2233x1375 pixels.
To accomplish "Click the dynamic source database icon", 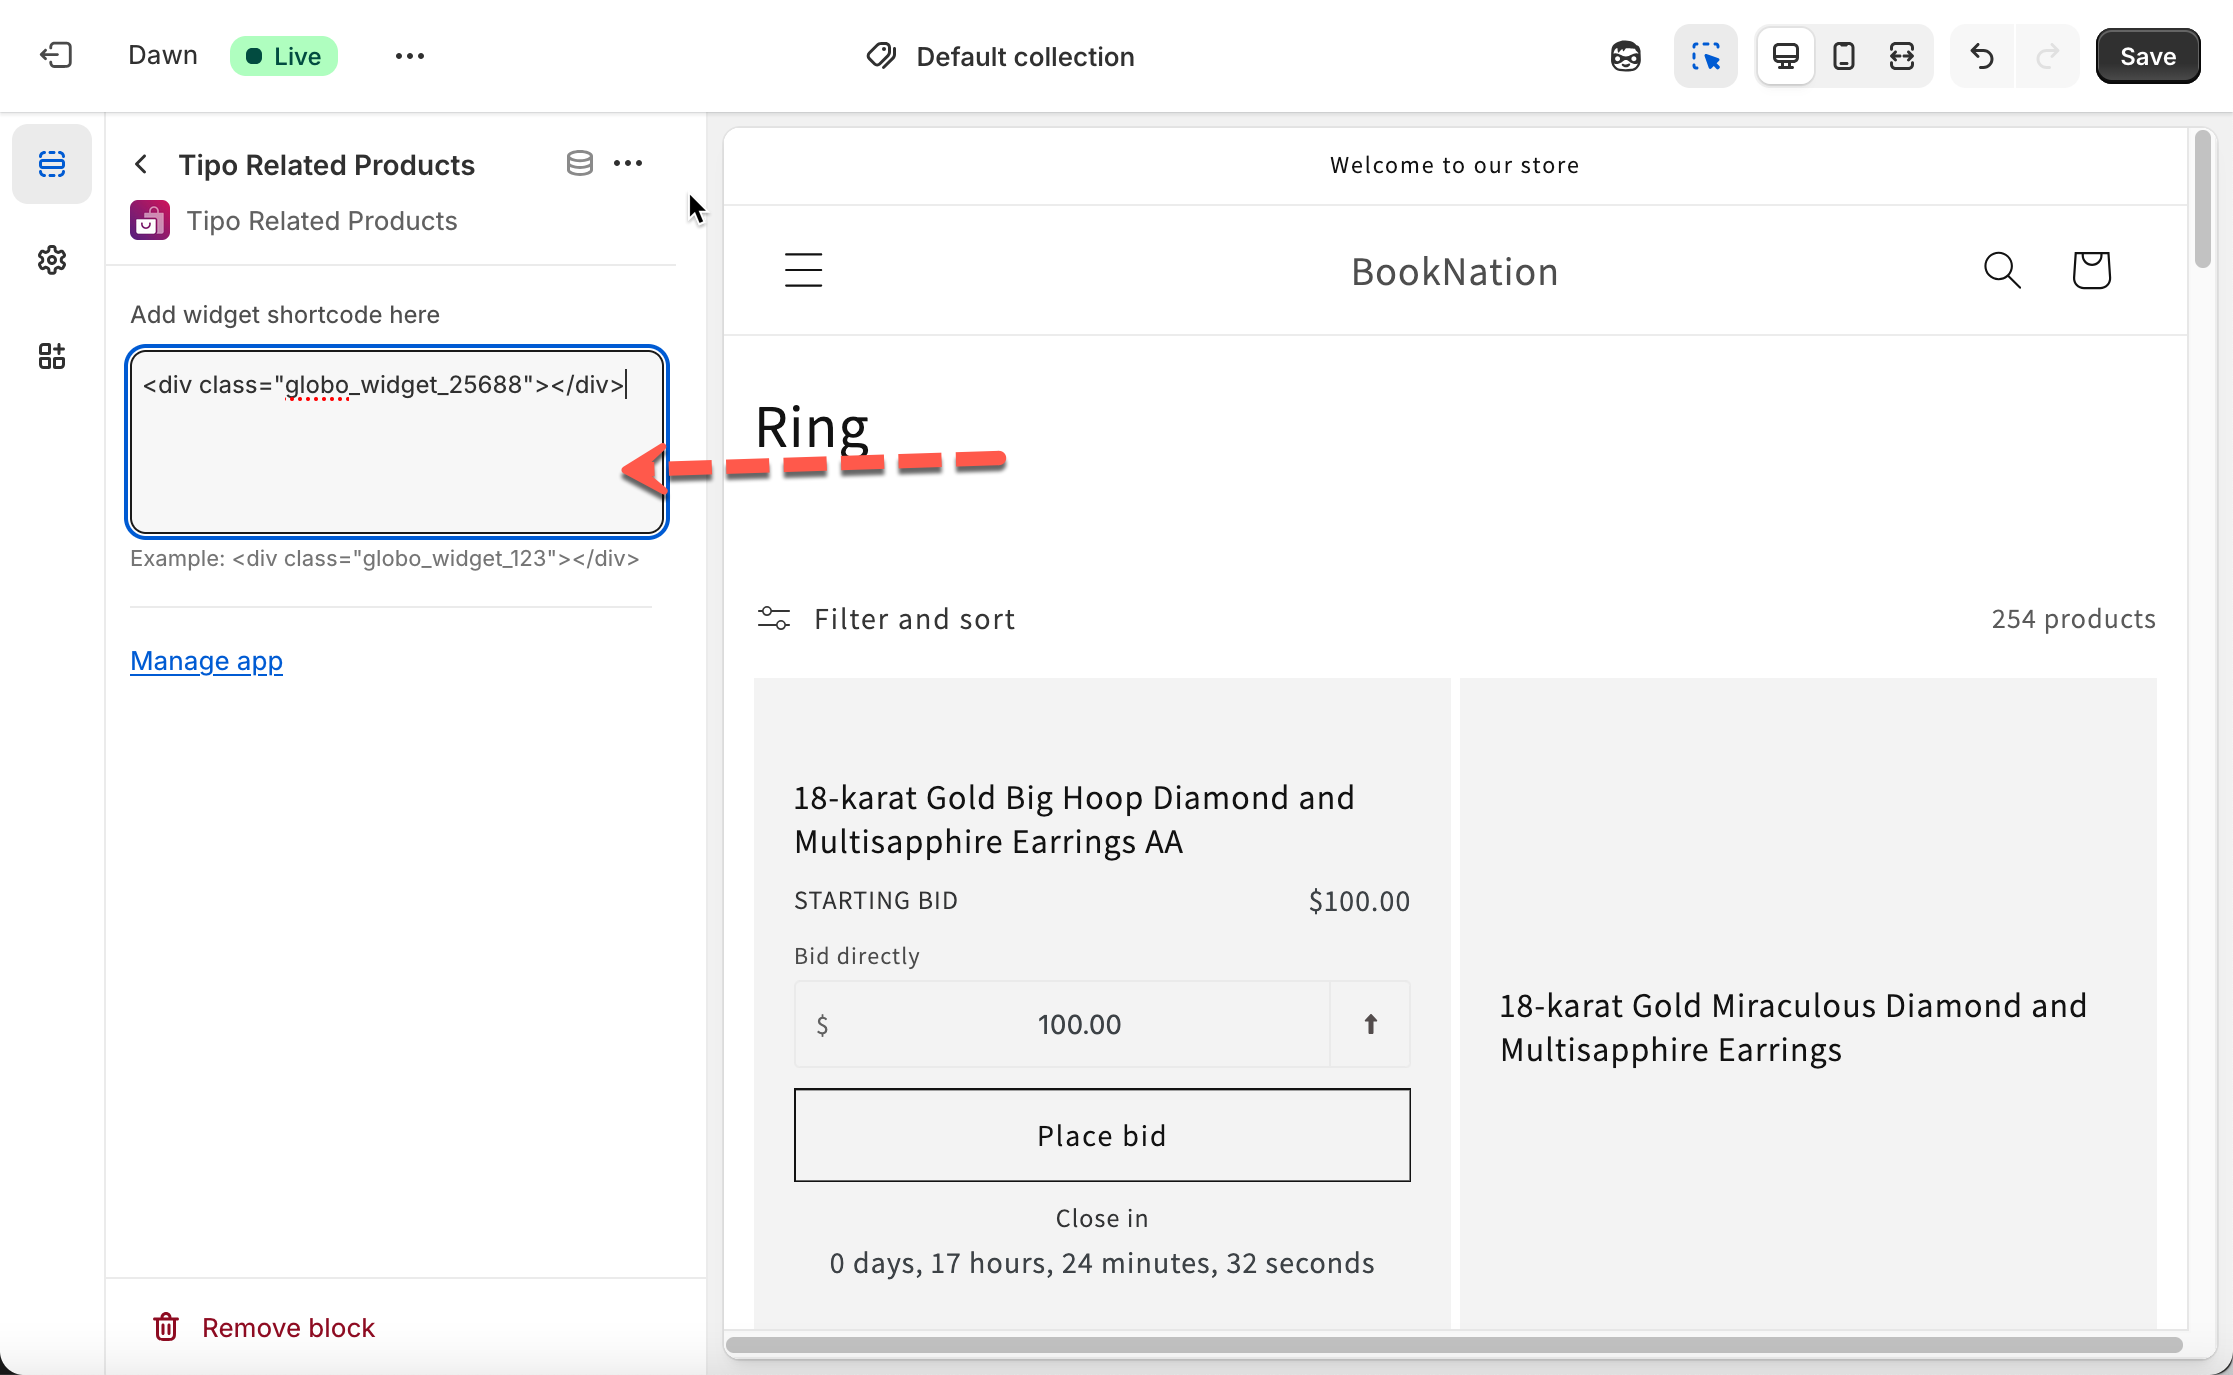I will [x=580, y=163].
